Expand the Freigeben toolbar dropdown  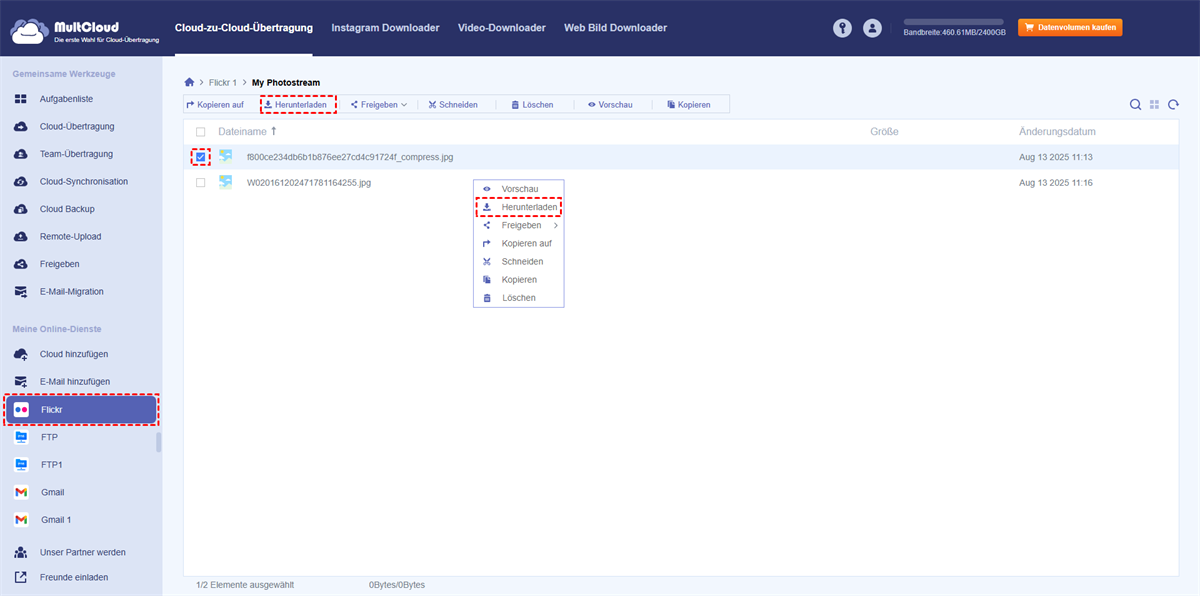[379, 104]
